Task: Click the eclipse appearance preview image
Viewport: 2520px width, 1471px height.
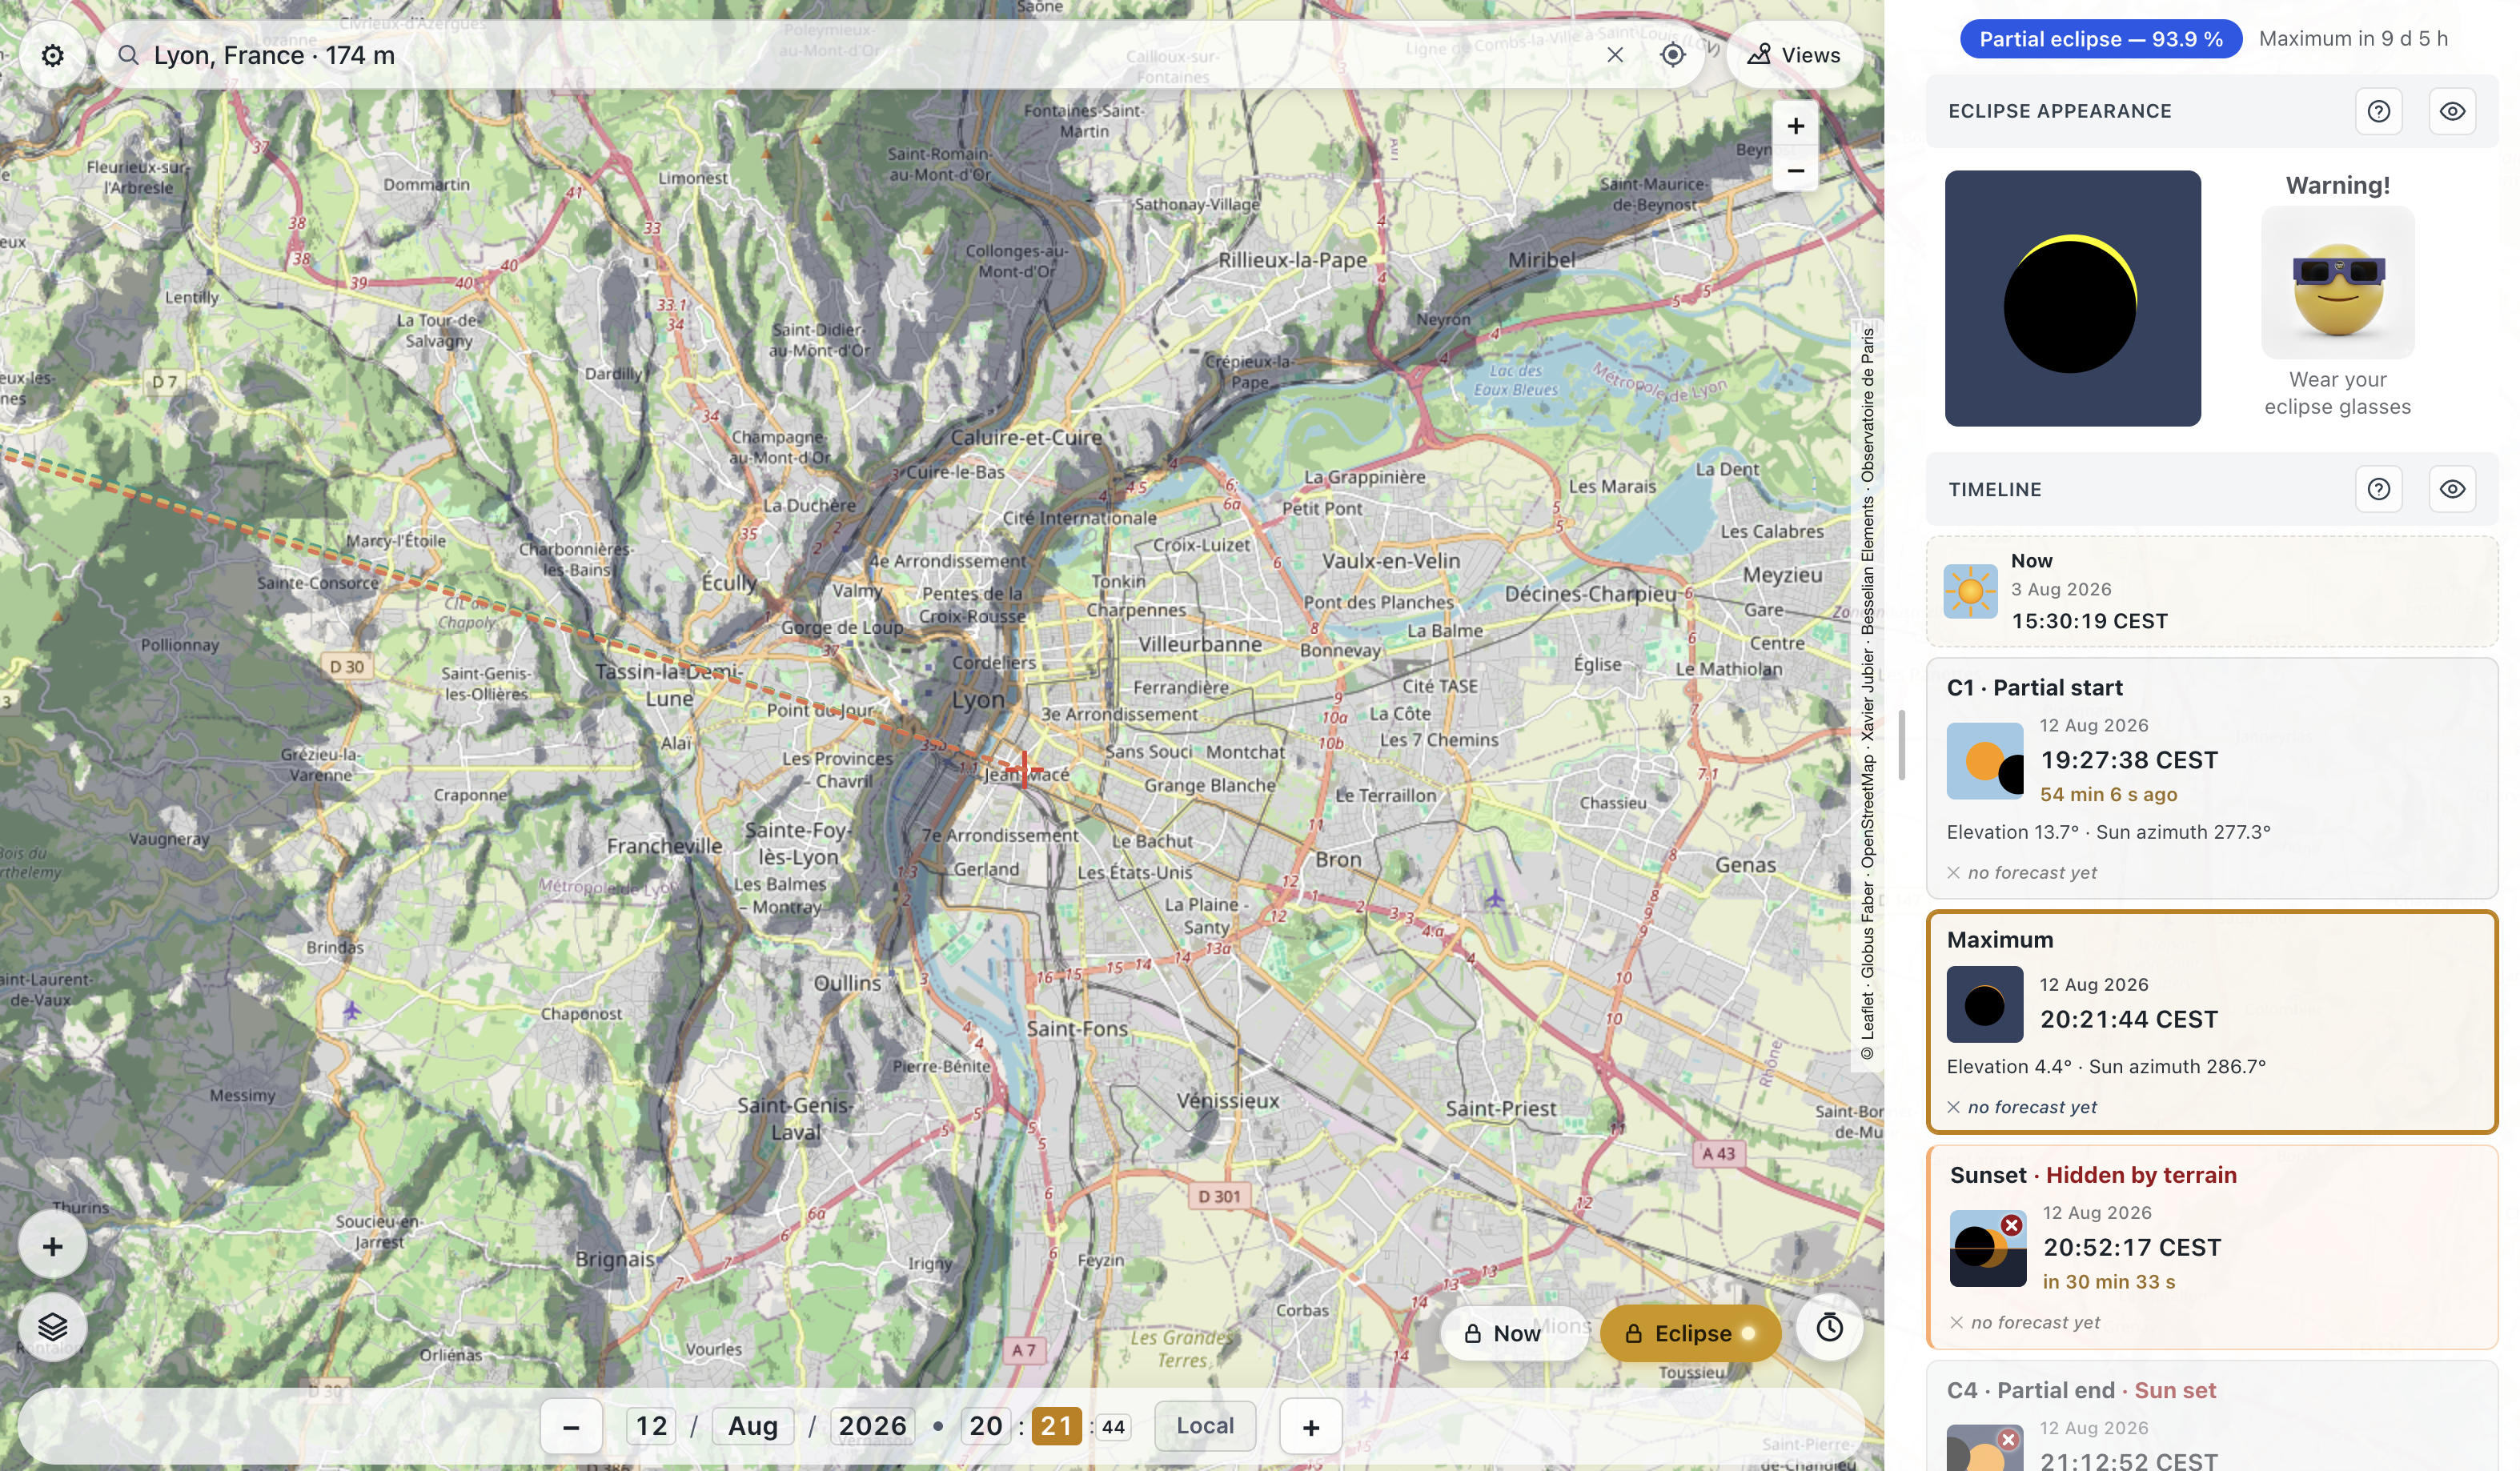Action: [2072, 298]
